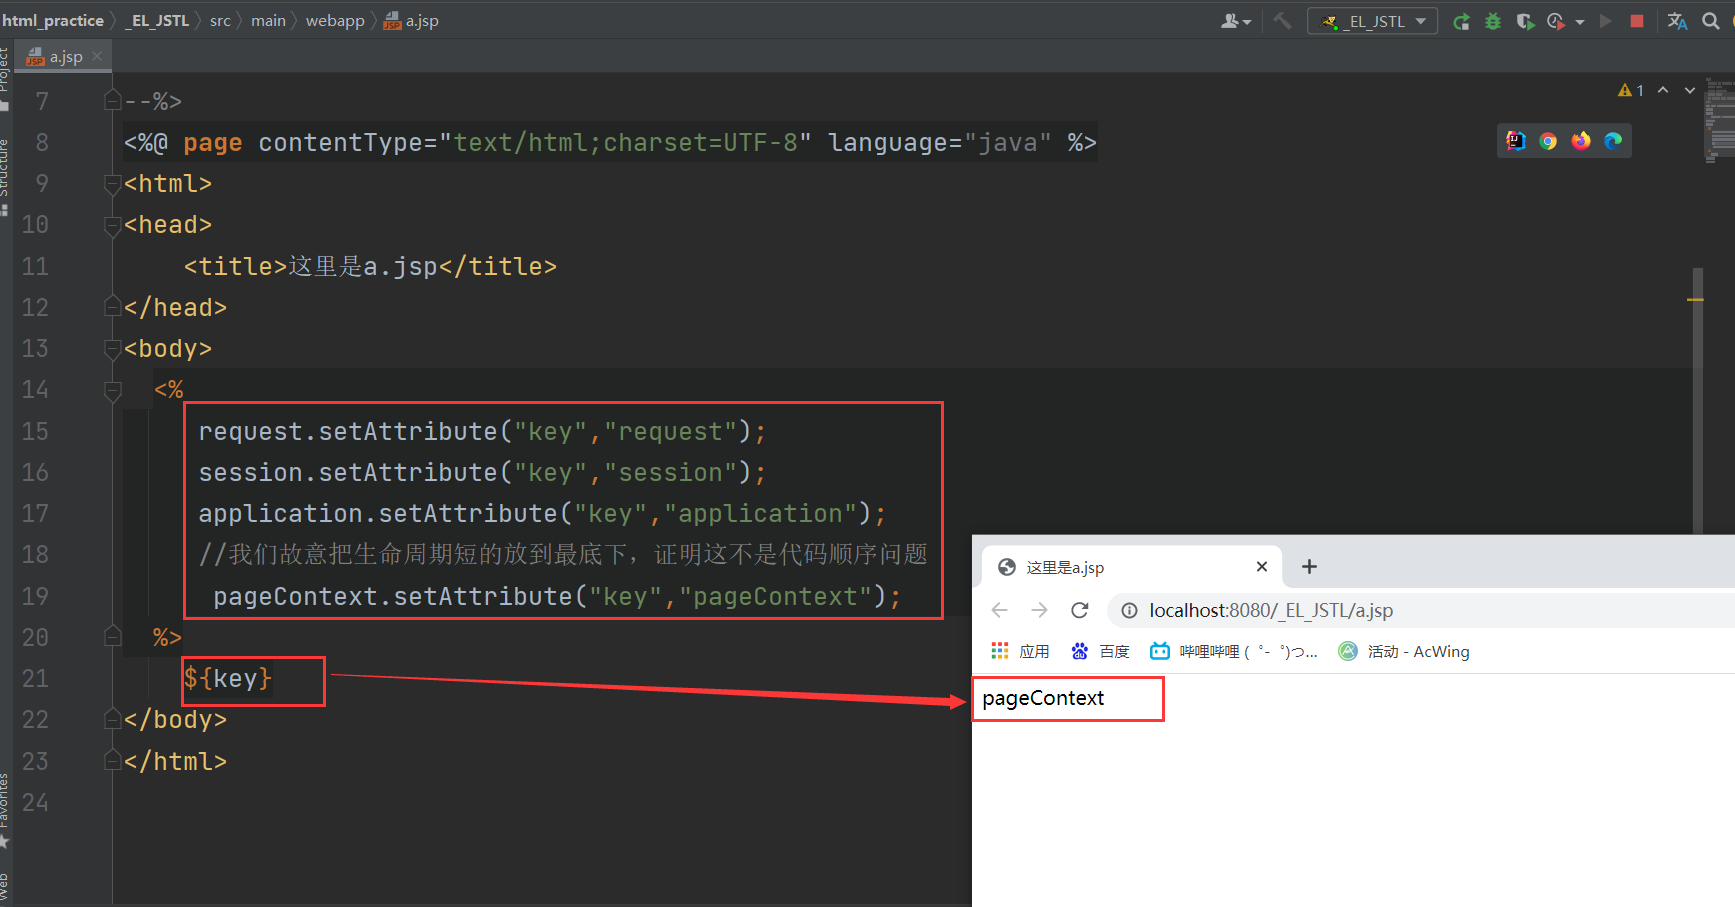Open a.jsp in Chrome from editor popup
Viewport: 1735px width, 907px height.
tap(1548, 141)
